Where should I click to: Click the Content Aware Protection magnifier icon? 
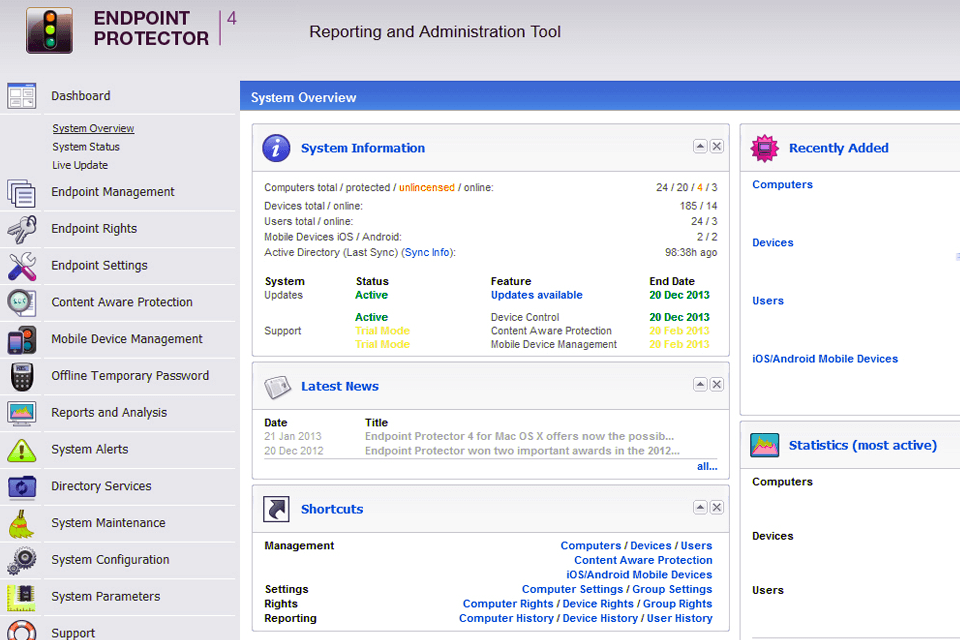tap(21, 303)
